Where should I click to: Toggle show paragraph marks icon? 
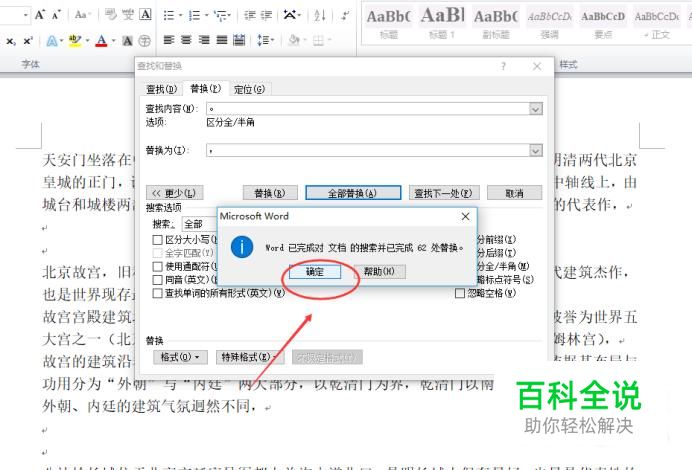[345, 15]
